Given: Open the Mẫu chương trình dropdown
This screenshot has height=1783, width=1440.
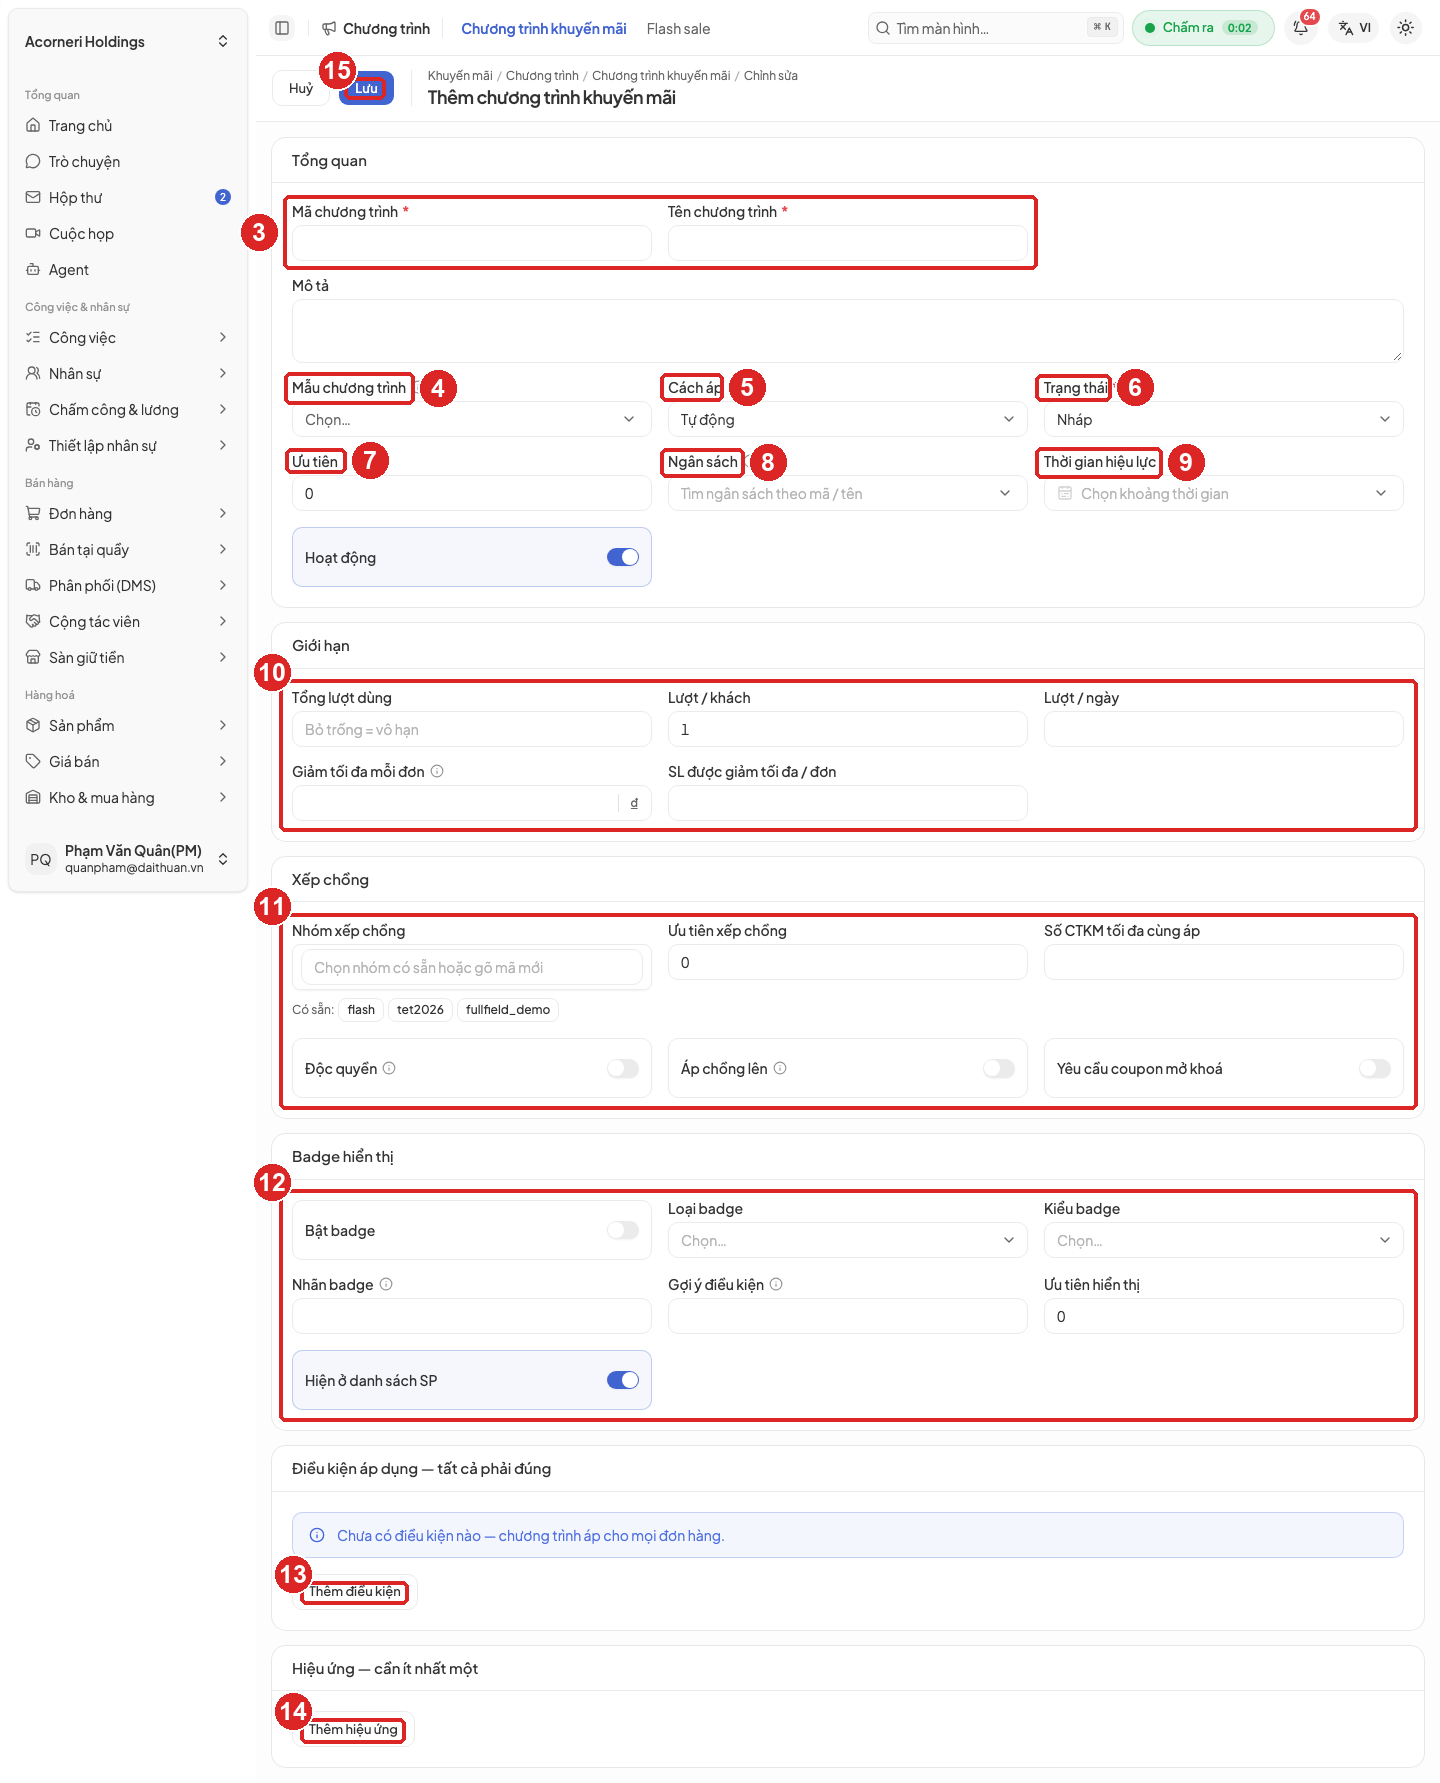Looking at the screenshot, I should pos(471,420).
